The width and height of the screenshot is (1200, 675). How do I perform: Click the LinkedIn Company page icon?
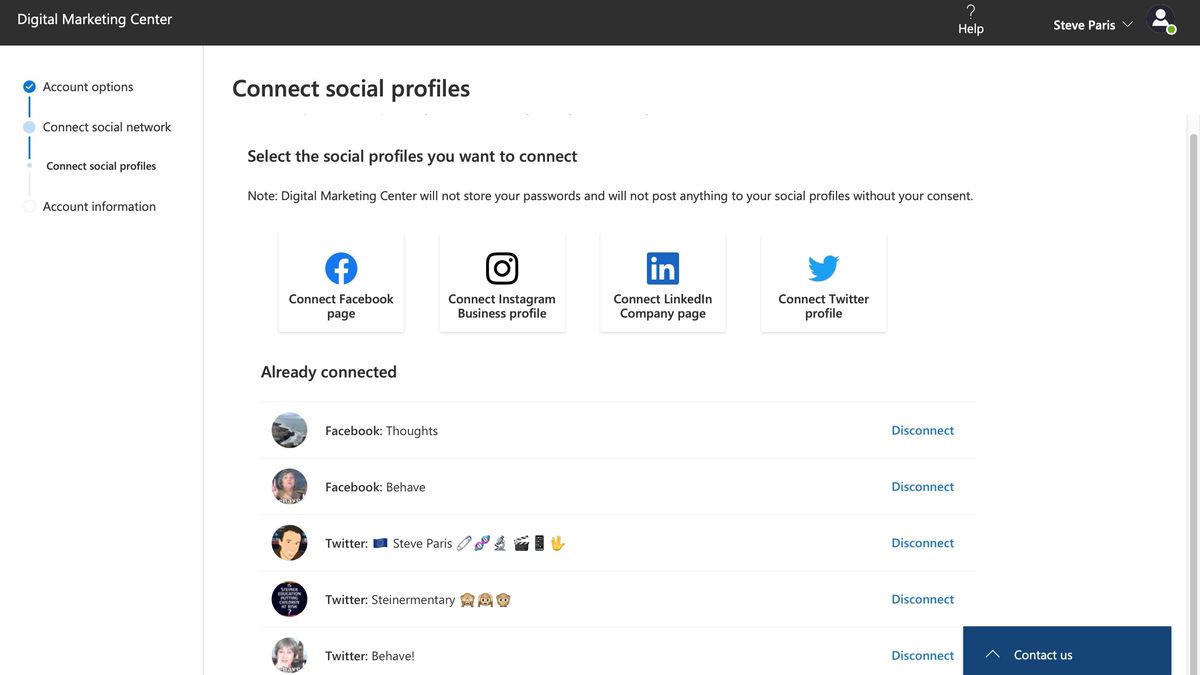pyautogui.click(x=662, y=267)
